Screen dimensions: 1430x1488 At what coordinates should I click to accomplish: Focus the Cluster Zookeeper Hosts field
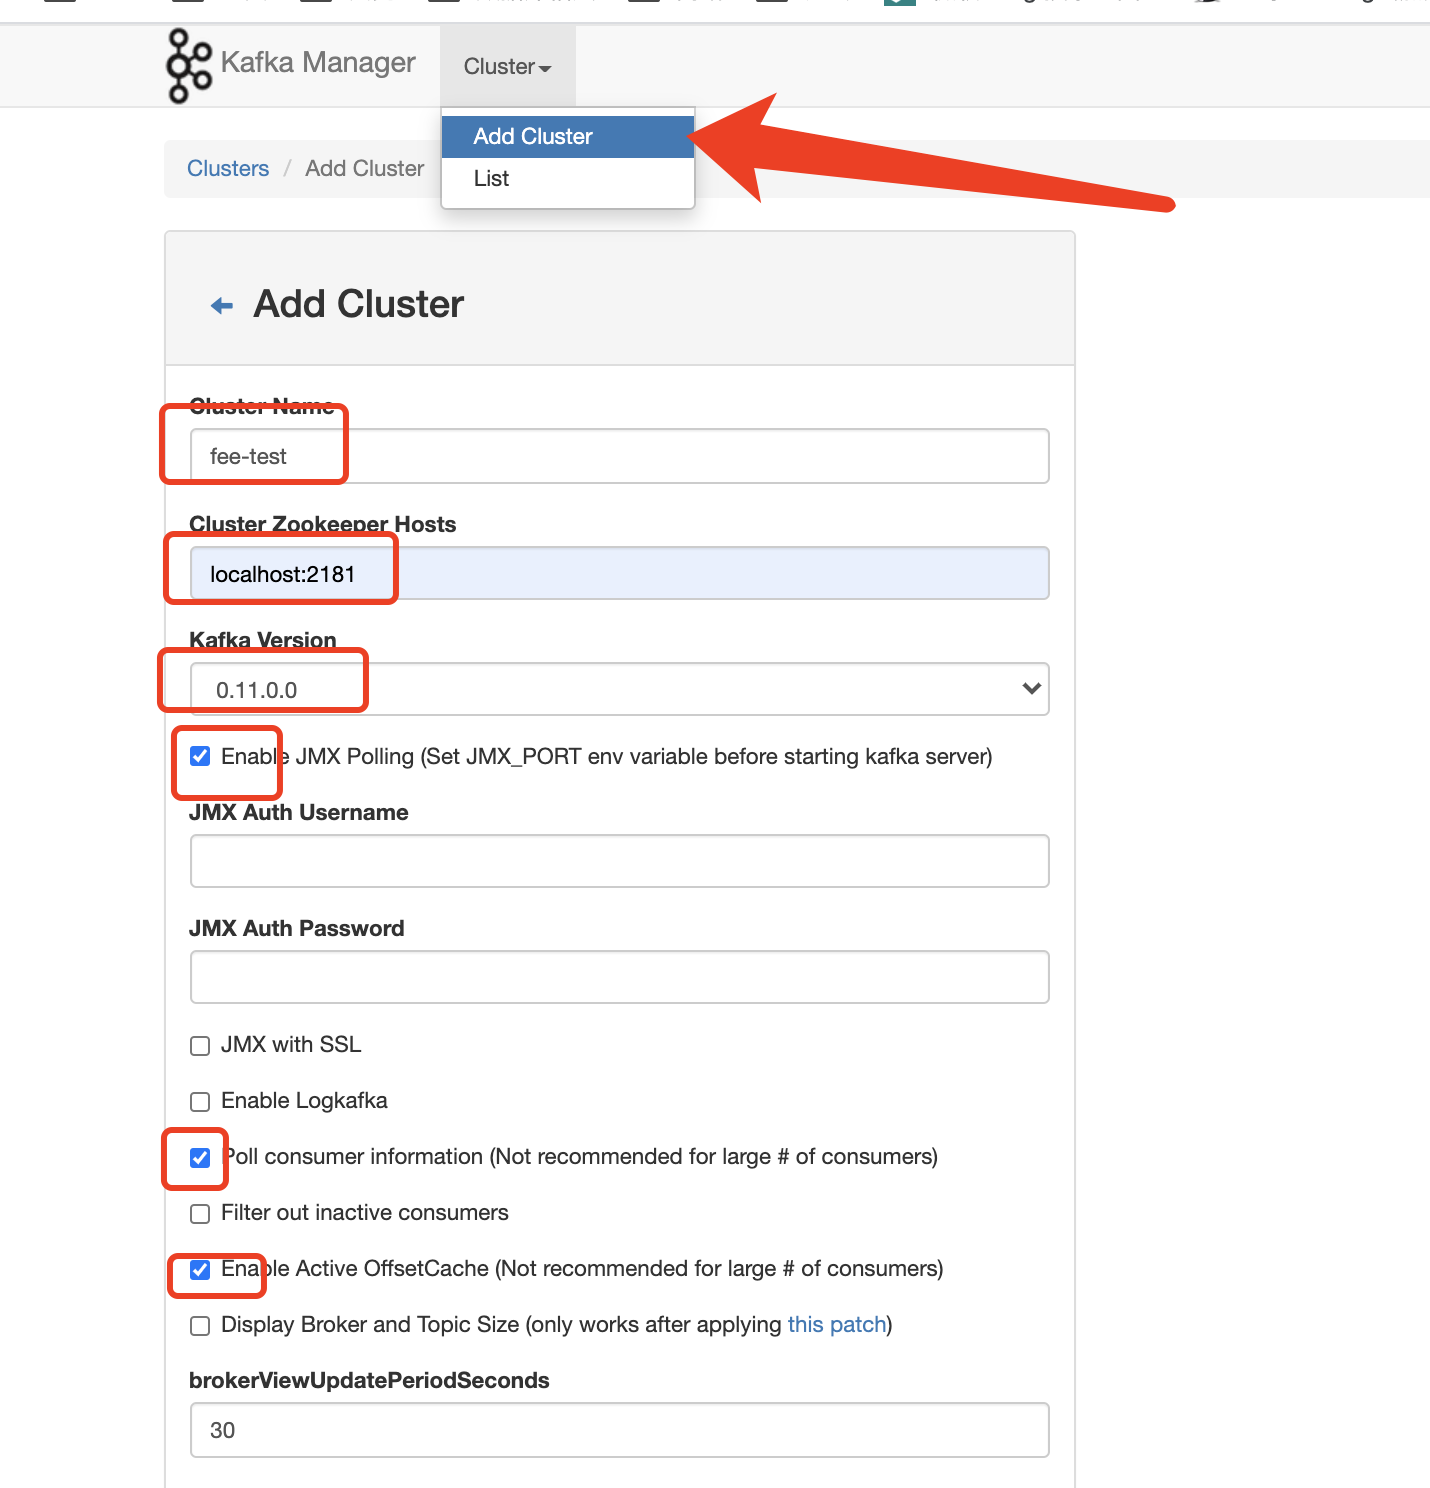pyautogui.click(x=619, y=573)
